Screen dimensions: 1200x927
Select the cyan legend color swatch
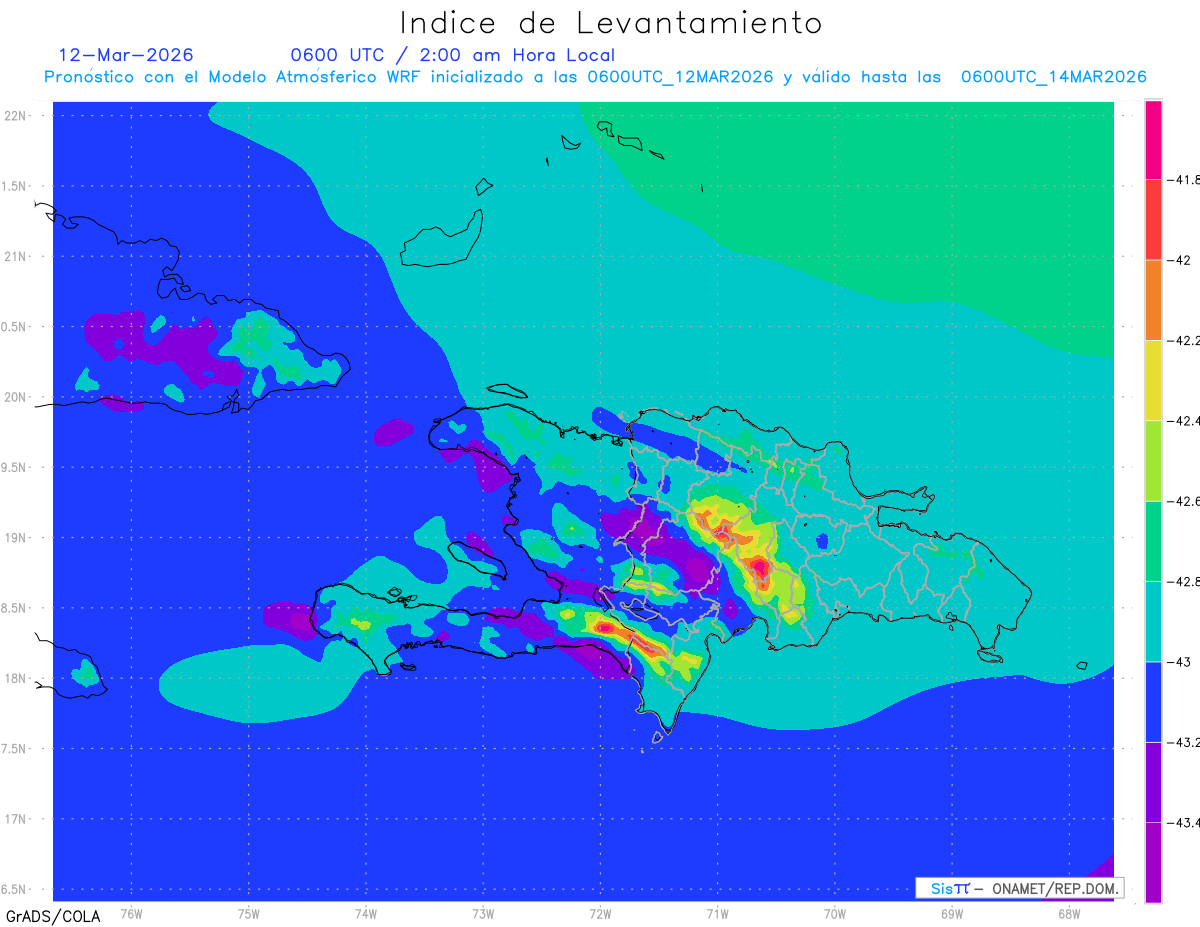coord(1153,621)
